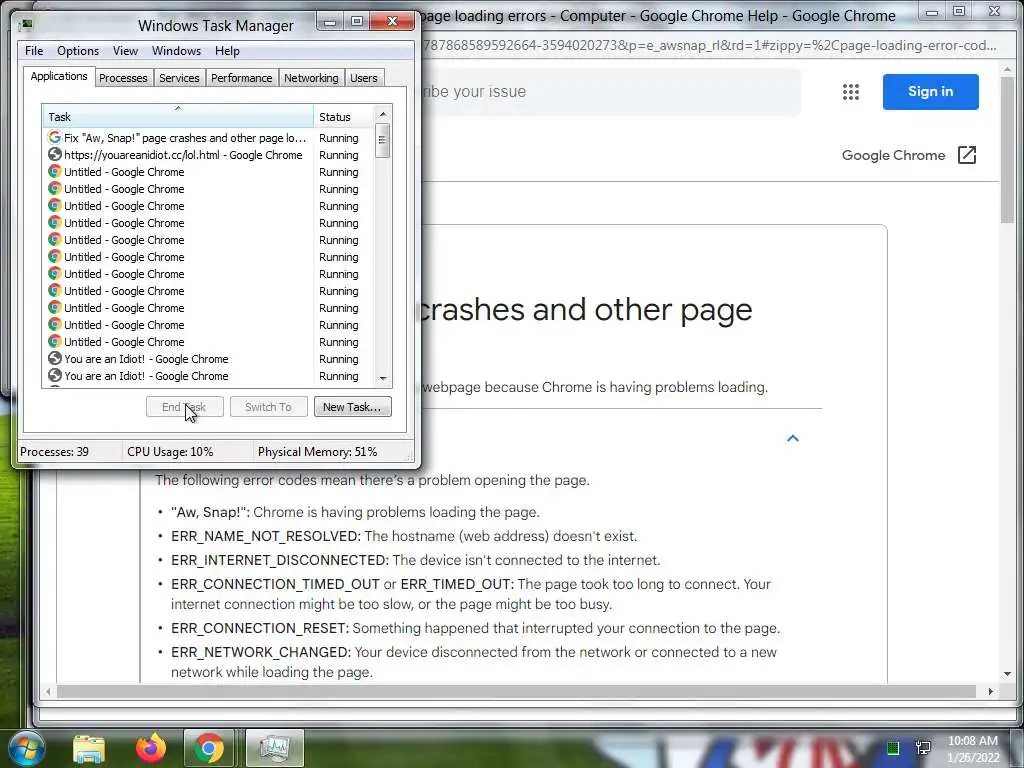Click the task list scroll up arrow
The width and height of the screenshot is (1024, 768).
(383, 114)
